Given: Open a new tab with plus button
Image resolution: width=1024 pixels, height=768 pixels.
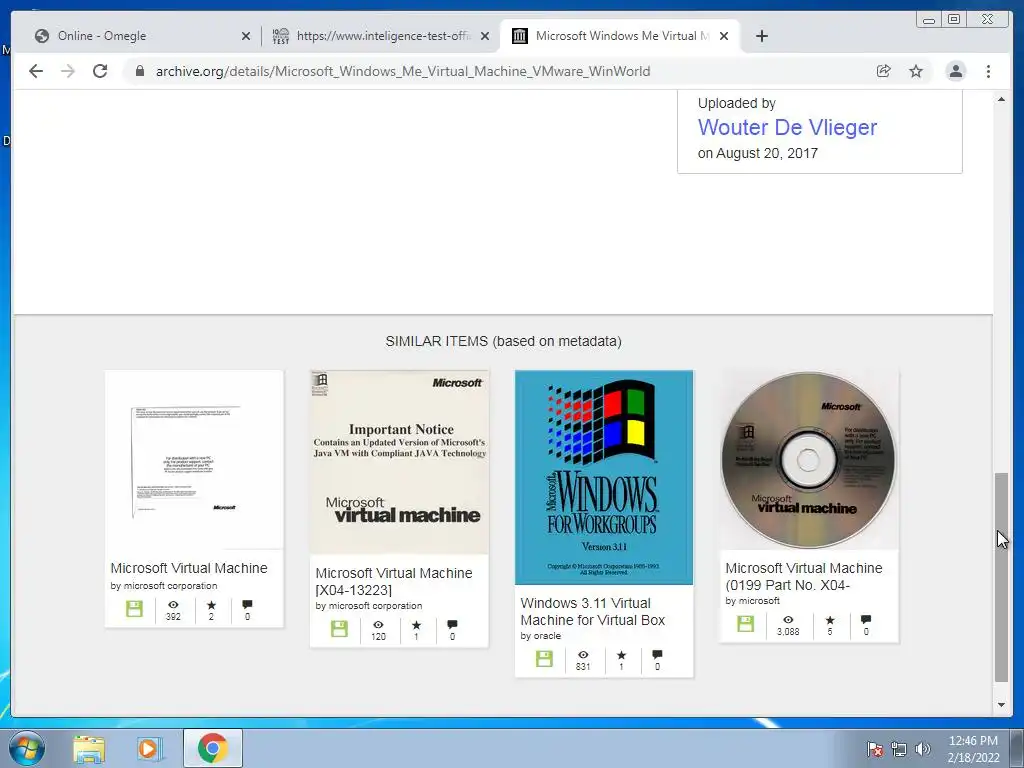Looking at the screenshot, I should tap(761, 36).
